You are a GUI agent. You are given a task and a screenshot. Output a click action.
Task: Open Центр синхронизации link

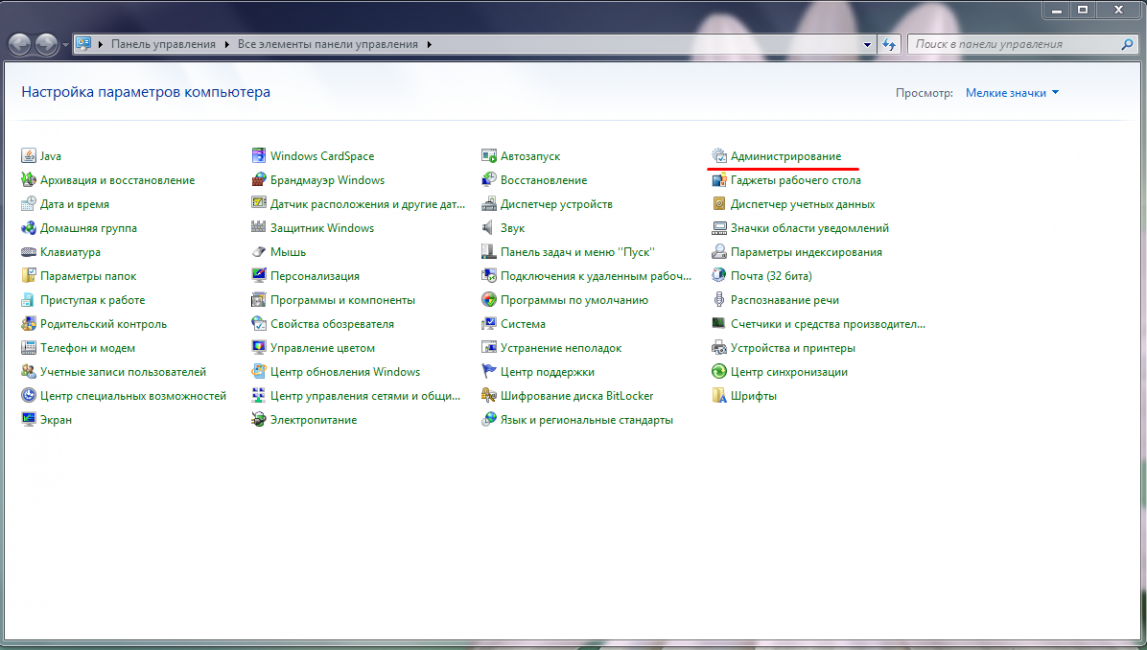click(789, 371)
